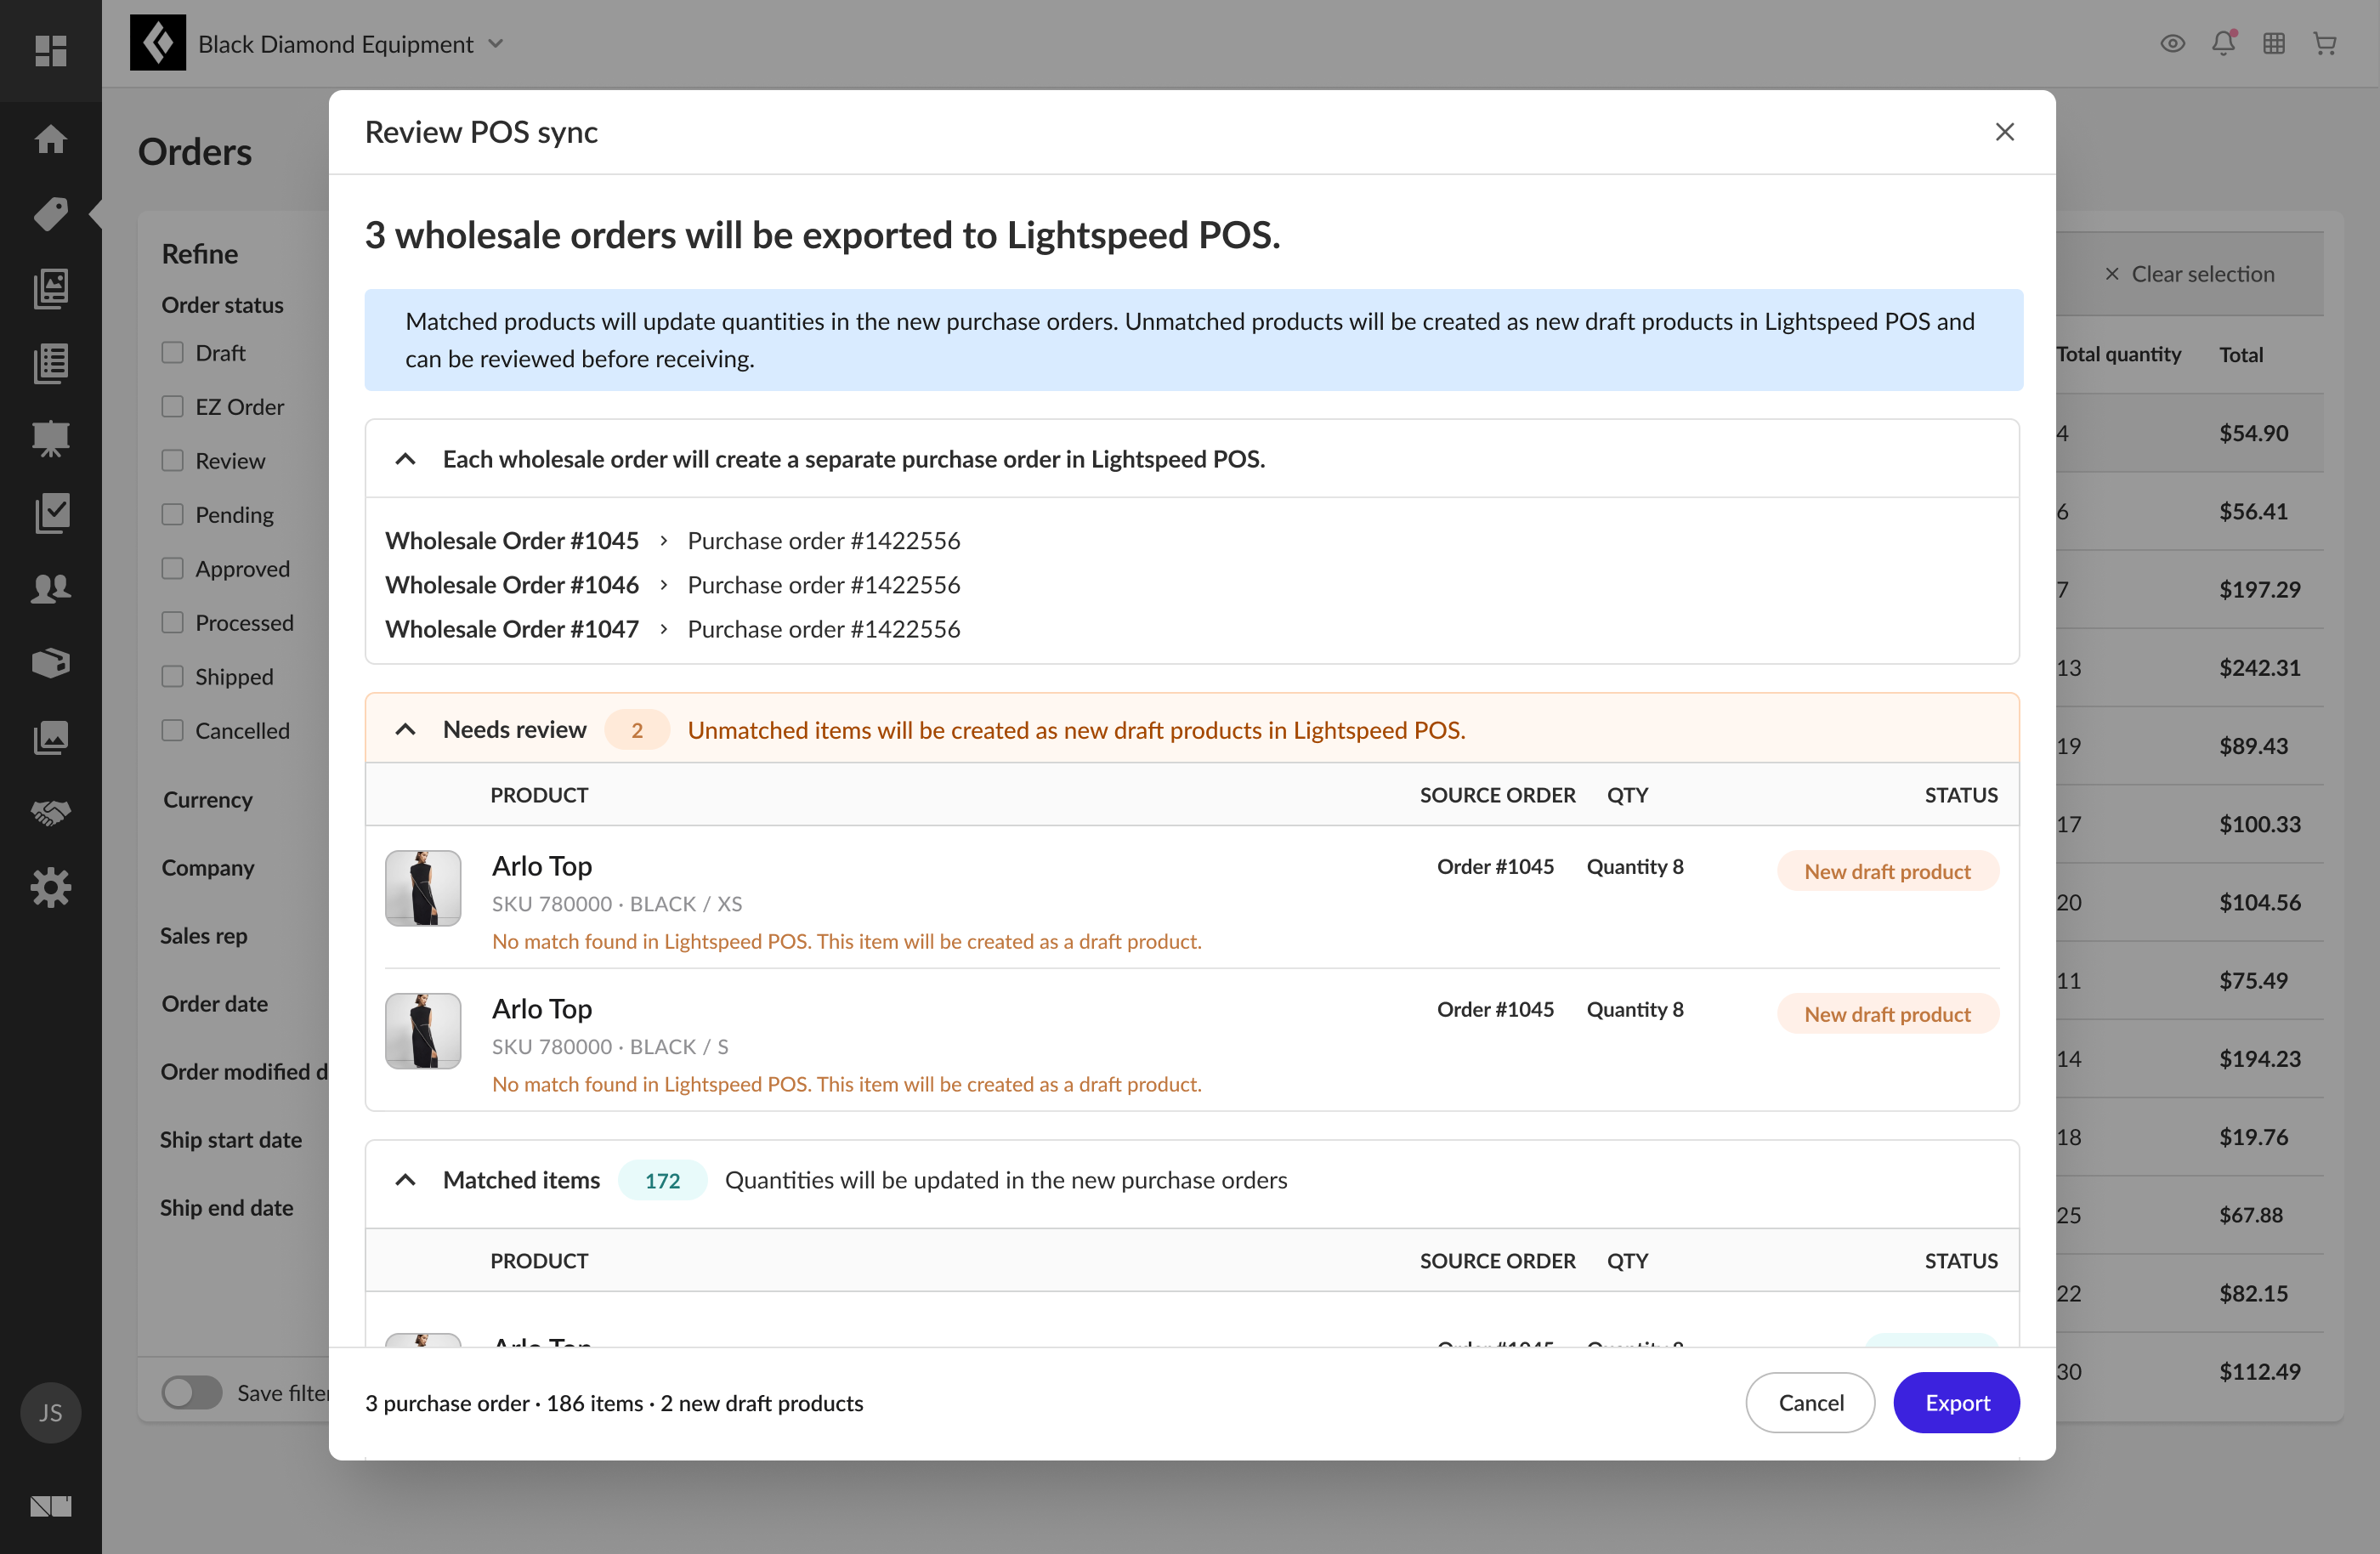The image size is (2380, 1554).
Task: Check the Review status filter
Action: pos(172,460)
